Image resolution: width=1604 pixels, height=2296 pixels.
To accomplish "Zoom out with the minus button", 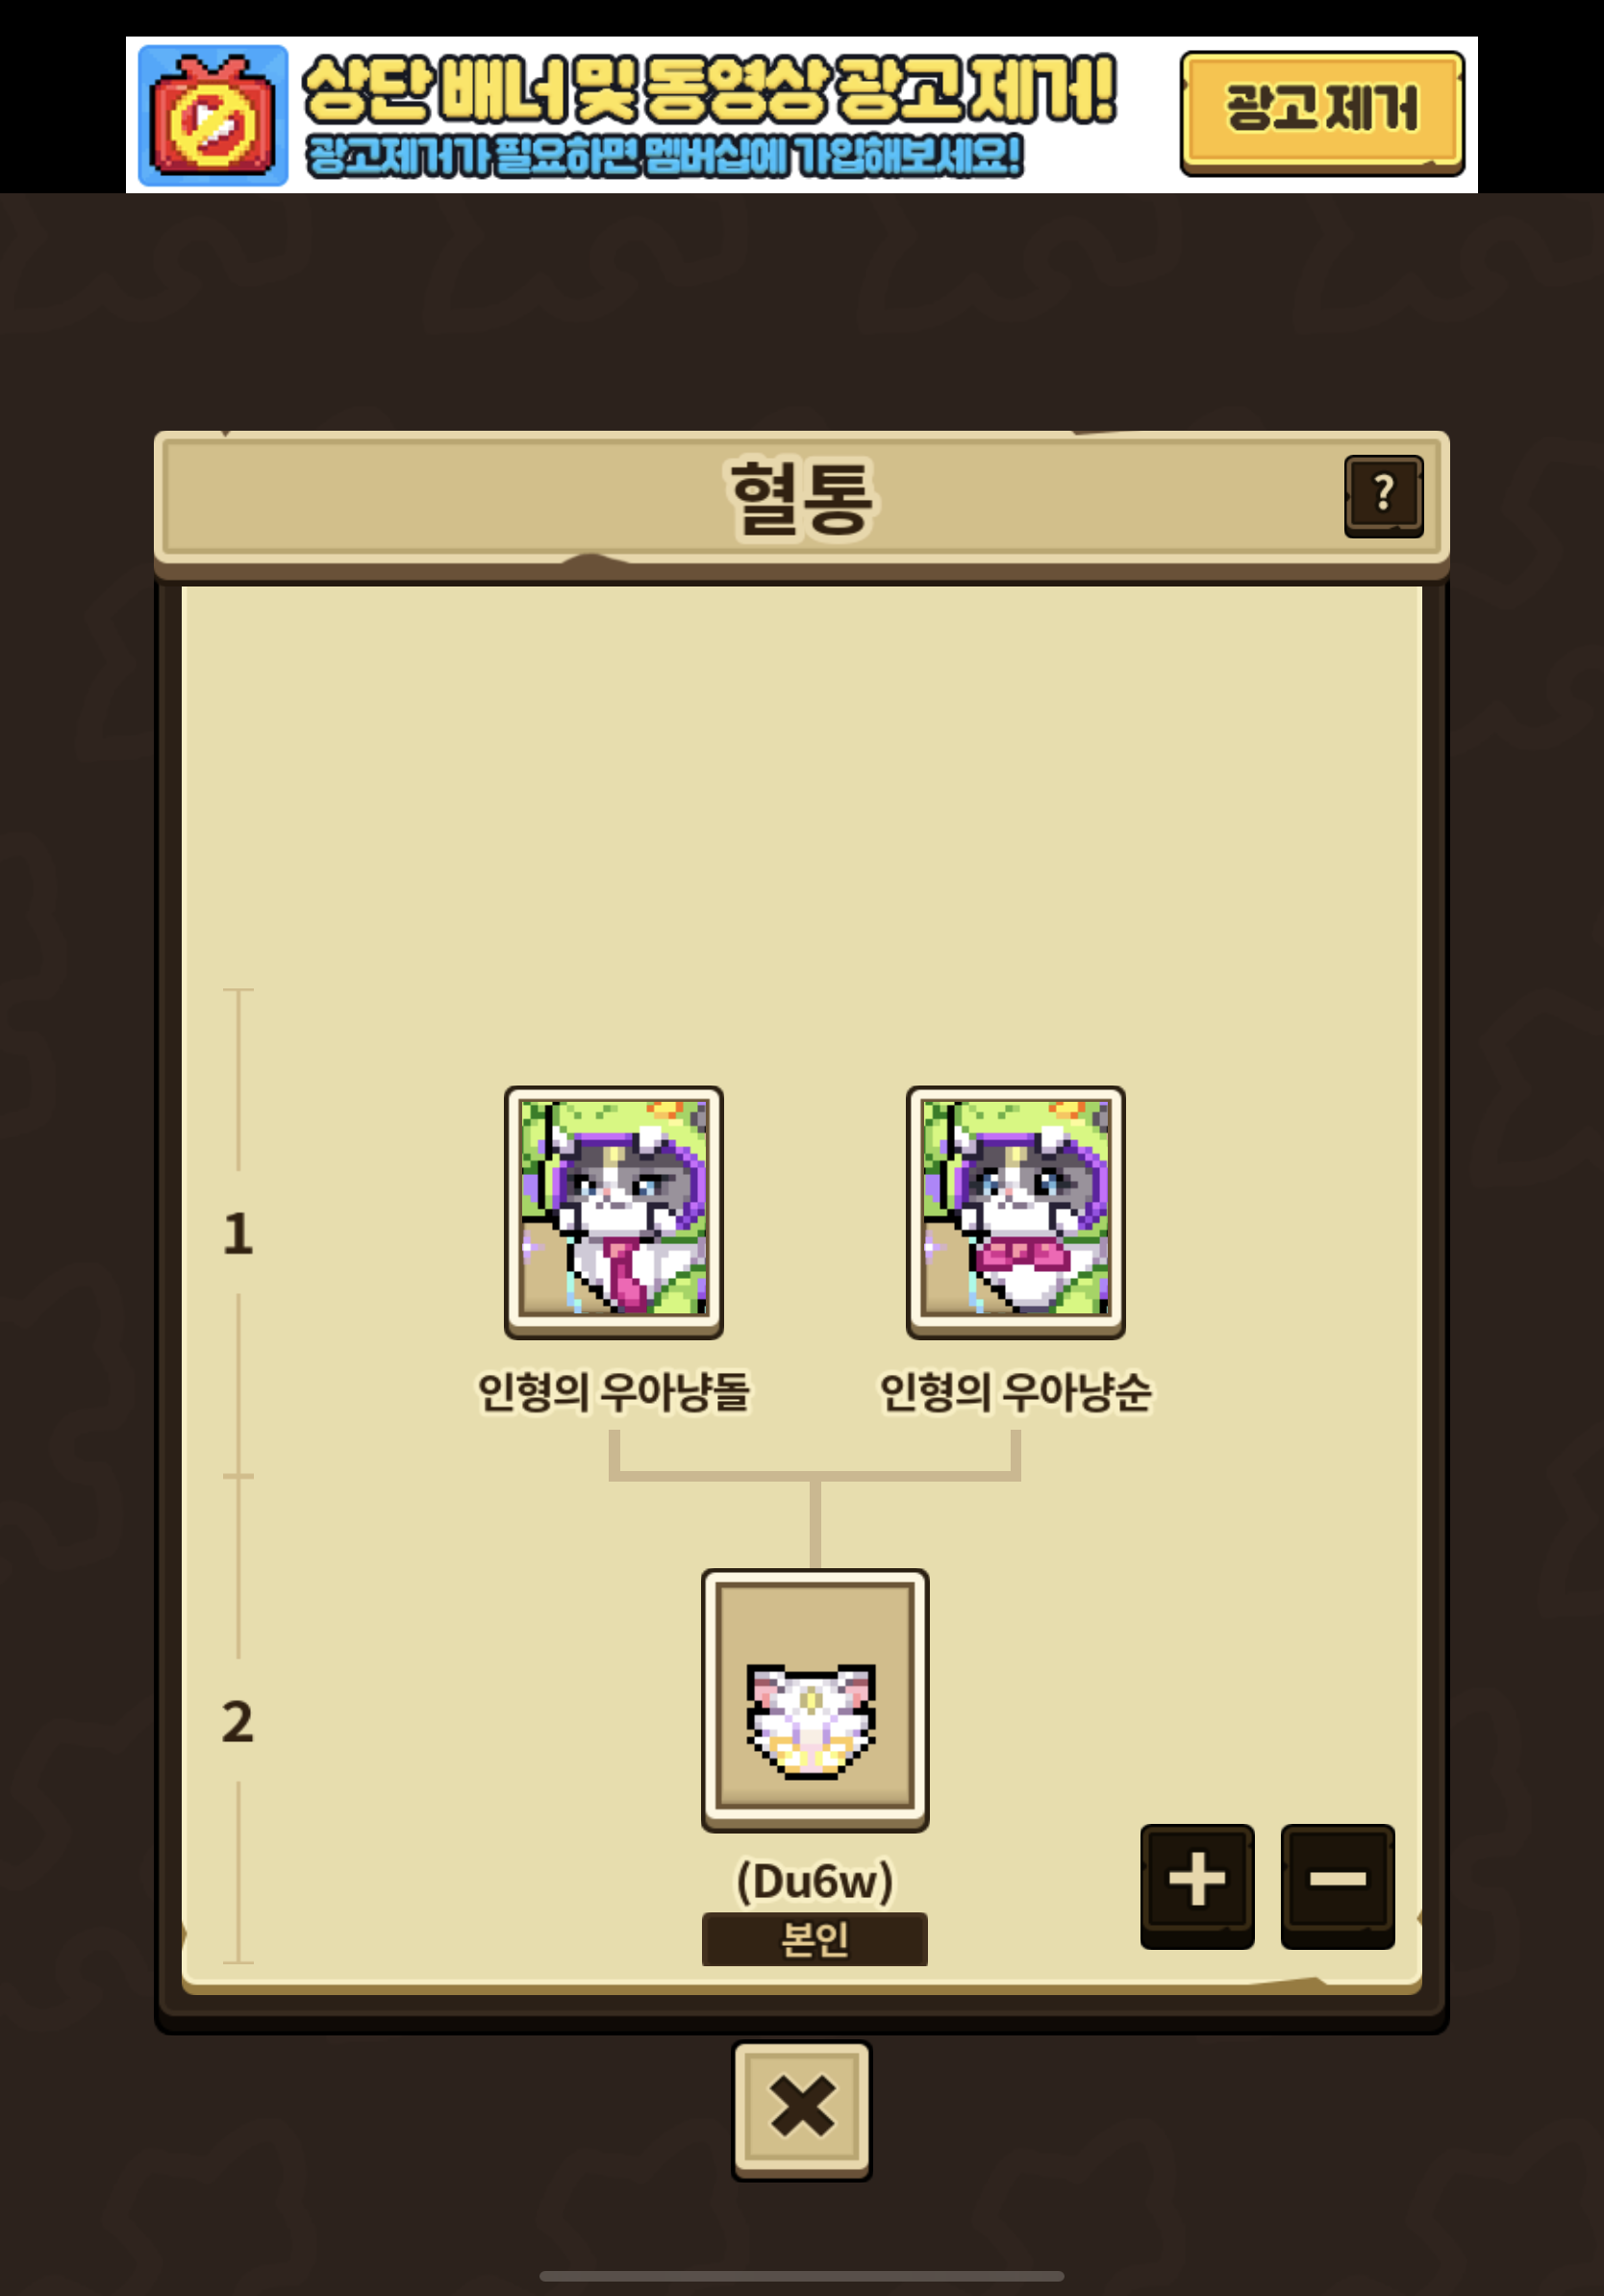I will pos(1337,1885).
